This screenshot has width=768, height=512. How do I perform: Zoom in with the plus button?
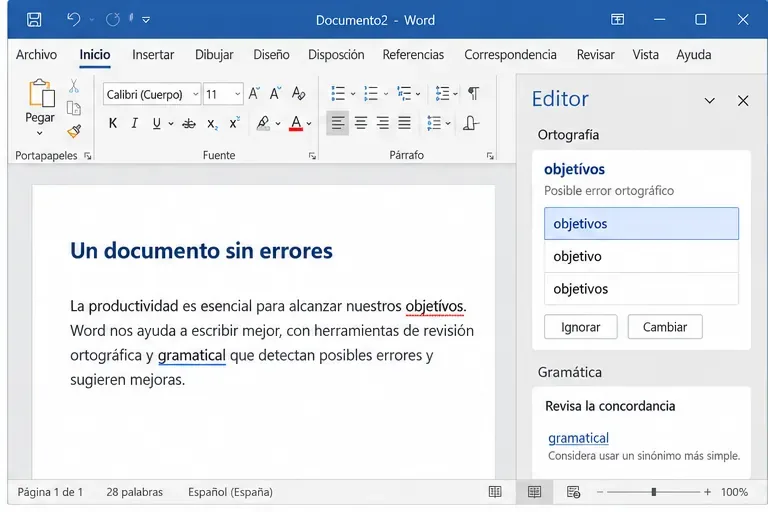707,492
